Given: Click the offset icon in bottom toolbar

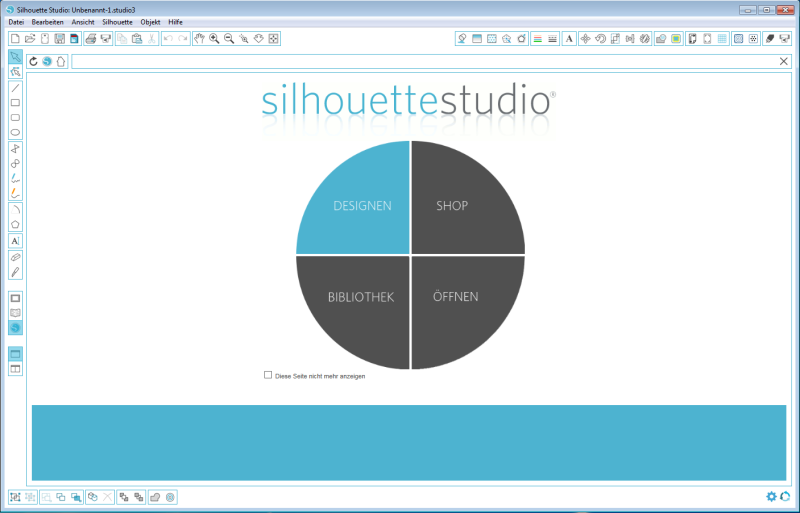Looking at the screenshot, I should [x=170, y=497].
